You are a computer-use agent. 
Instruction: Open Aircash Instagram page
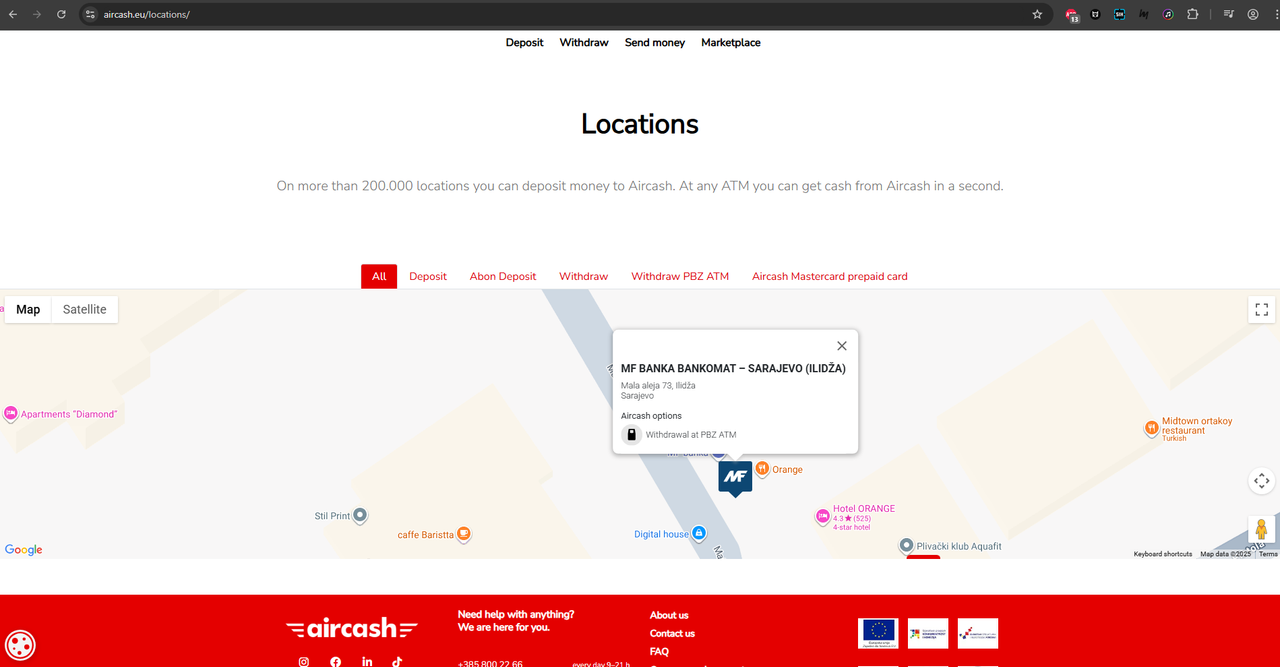pyautogui.click(x=304, y=661)
